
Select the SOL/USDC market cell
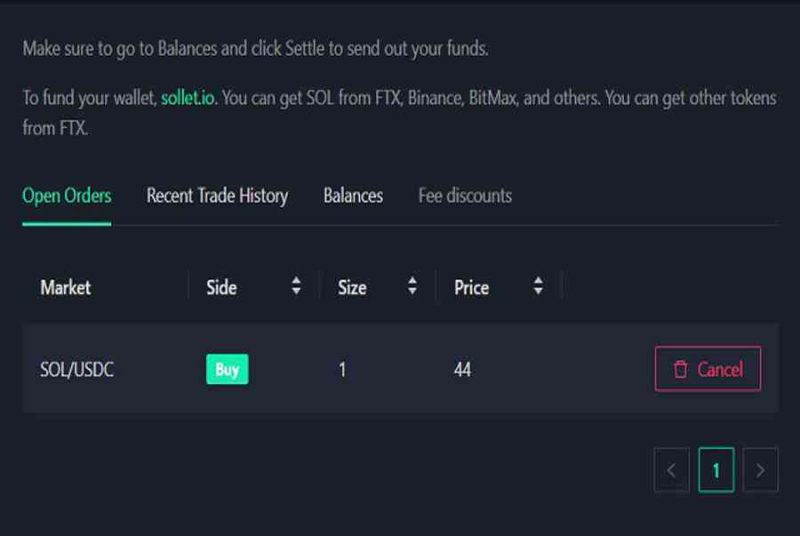[77, 369]
